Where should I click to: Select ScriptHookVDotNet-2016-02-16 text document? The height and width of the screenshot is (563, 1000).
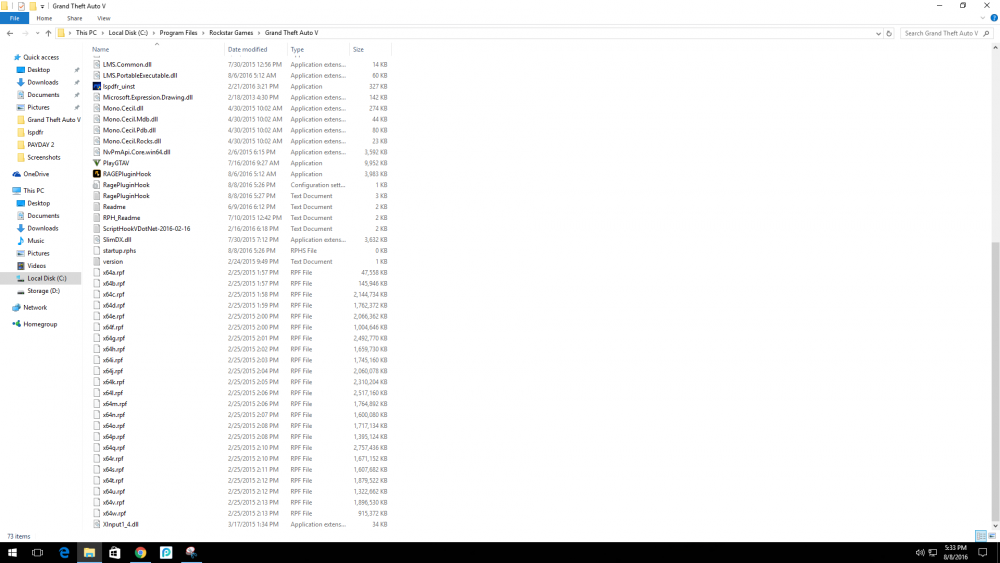(146, 228)
